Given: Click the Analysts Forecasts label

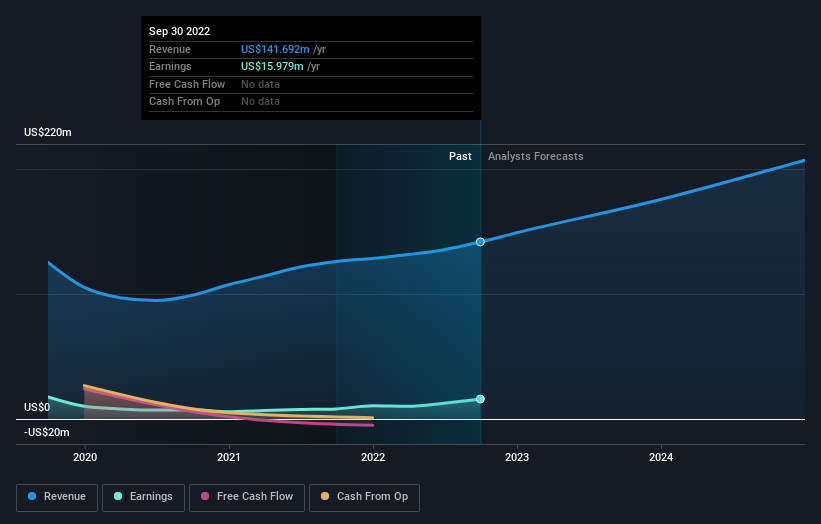Looking at the screenshot, I should click(x=536, y=156).
